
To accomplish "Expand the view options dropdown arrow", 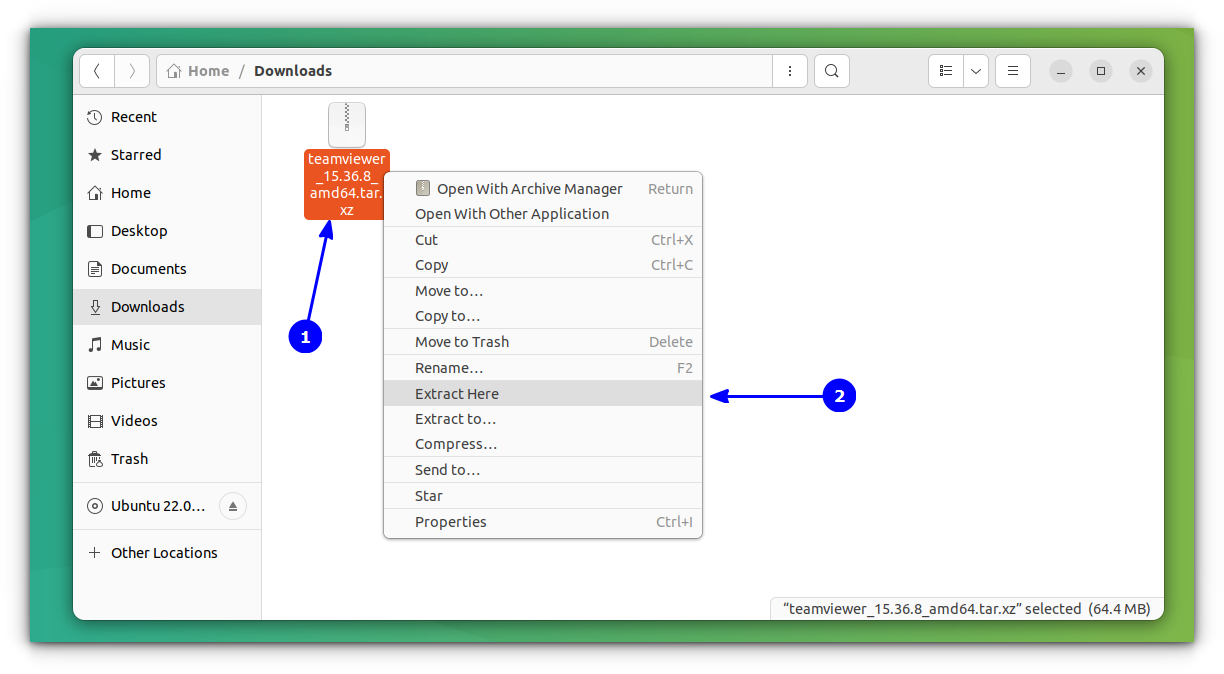I will pyautogui.click(x=976, y=71).
